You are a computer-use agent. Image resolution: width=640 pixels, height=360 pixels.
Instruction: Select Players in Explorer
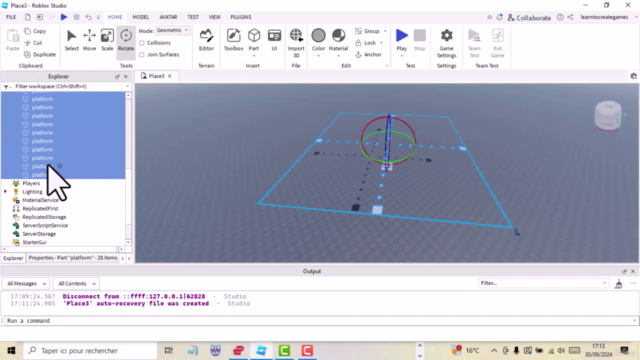[31, 183]
